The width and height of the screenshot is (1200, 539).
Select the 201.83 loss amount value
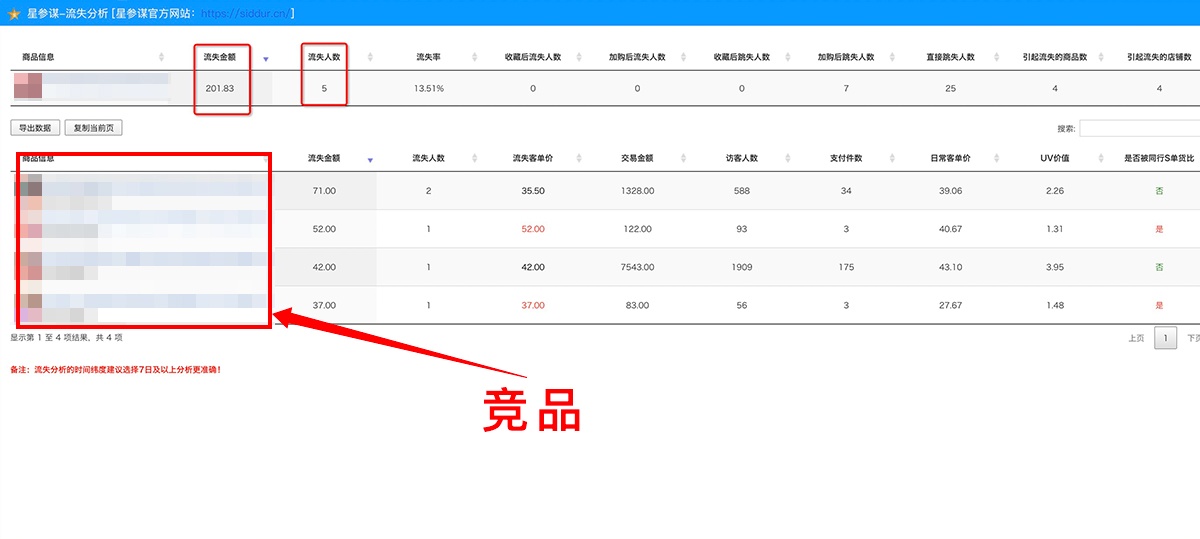pos(219,88)
